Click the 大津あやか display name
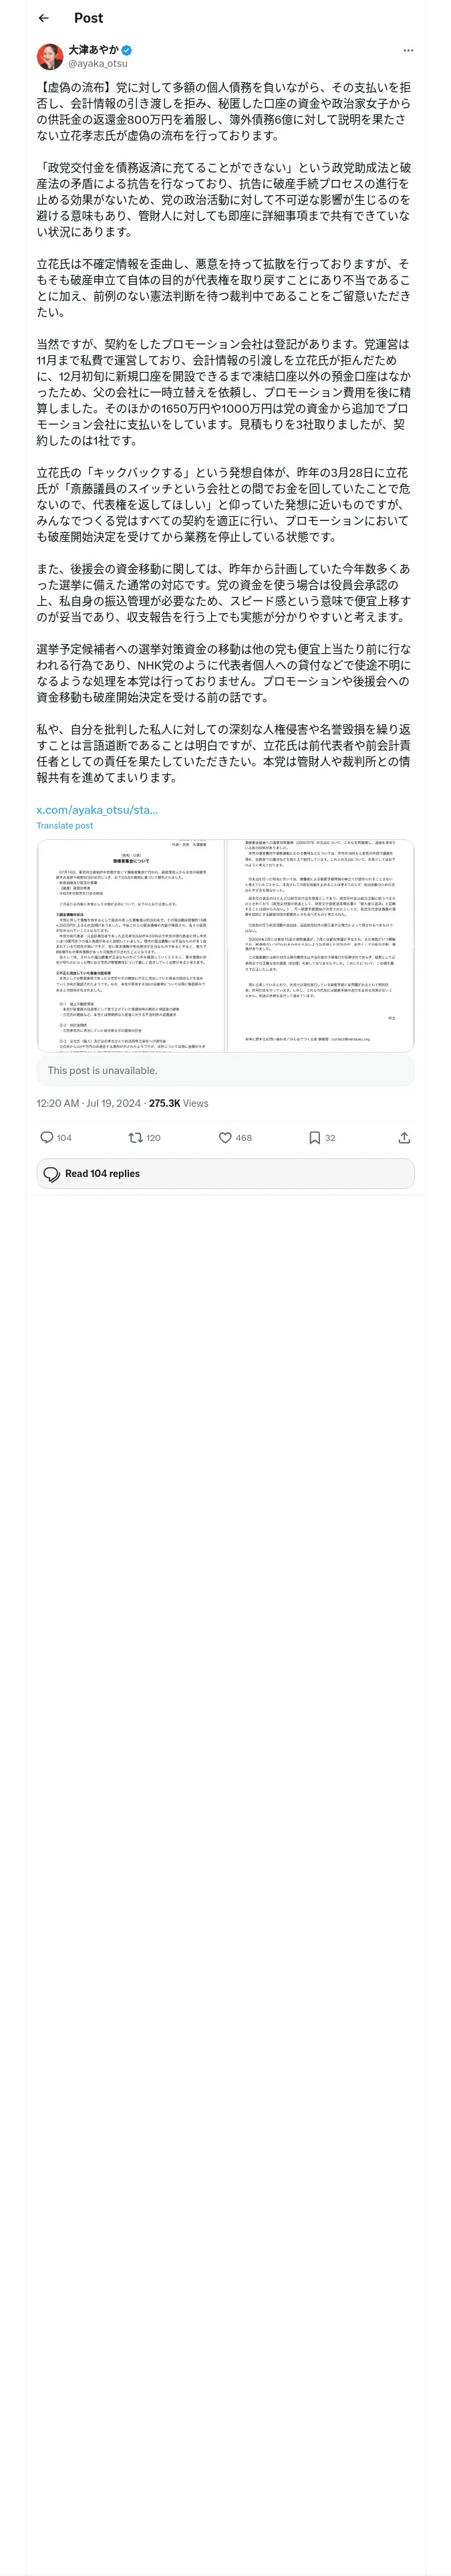 pos(93,50)
